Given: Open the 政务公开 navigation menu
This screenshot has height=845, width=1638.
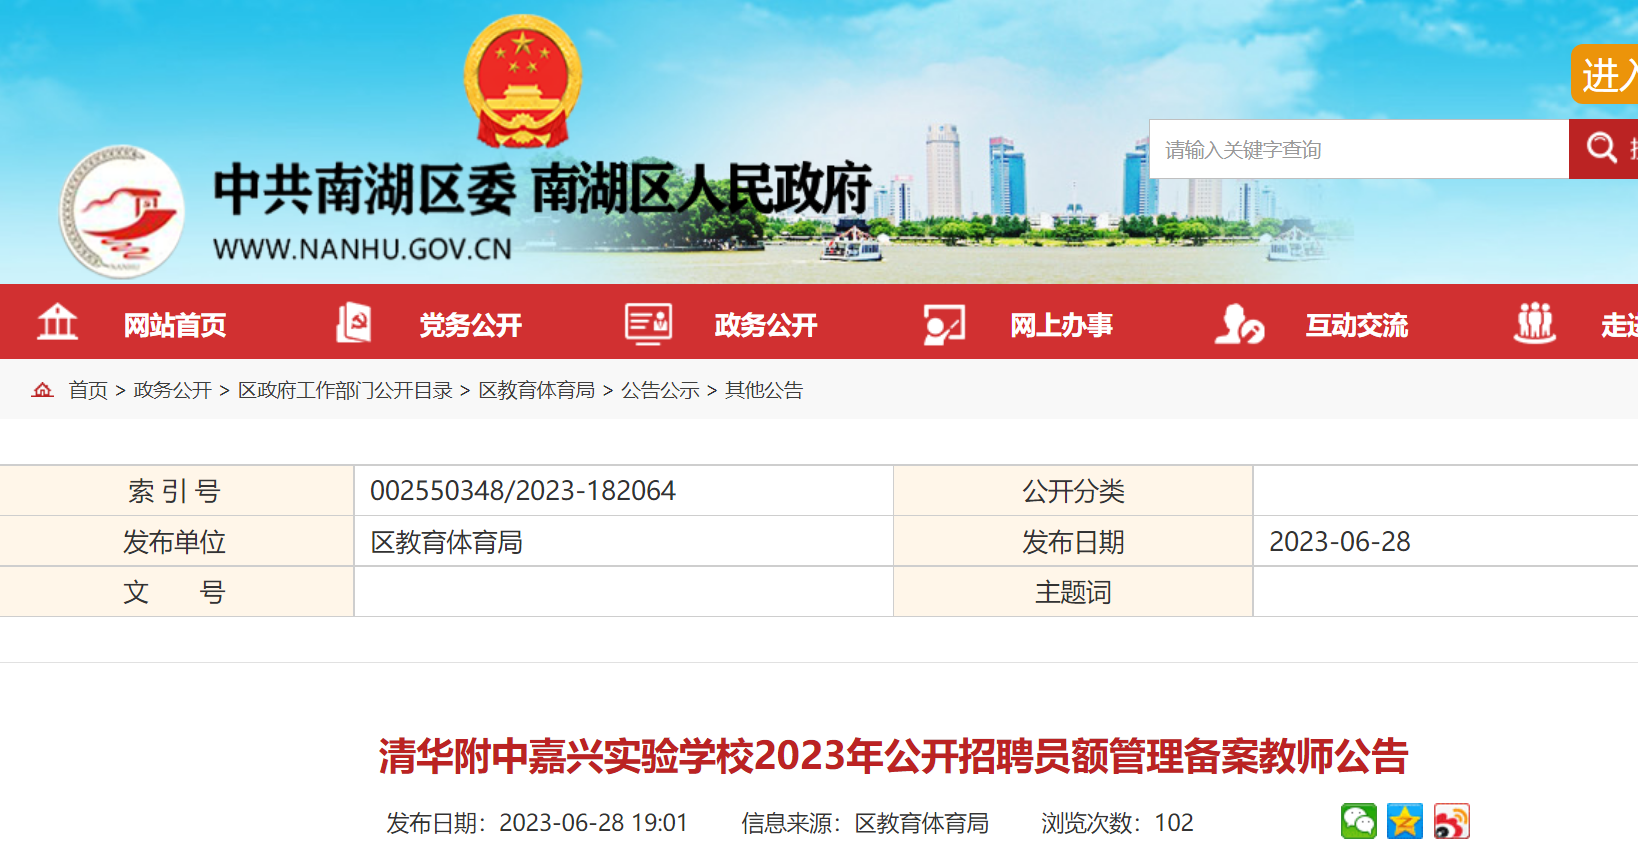Looking at the screenshot, I should coord(765,325).
